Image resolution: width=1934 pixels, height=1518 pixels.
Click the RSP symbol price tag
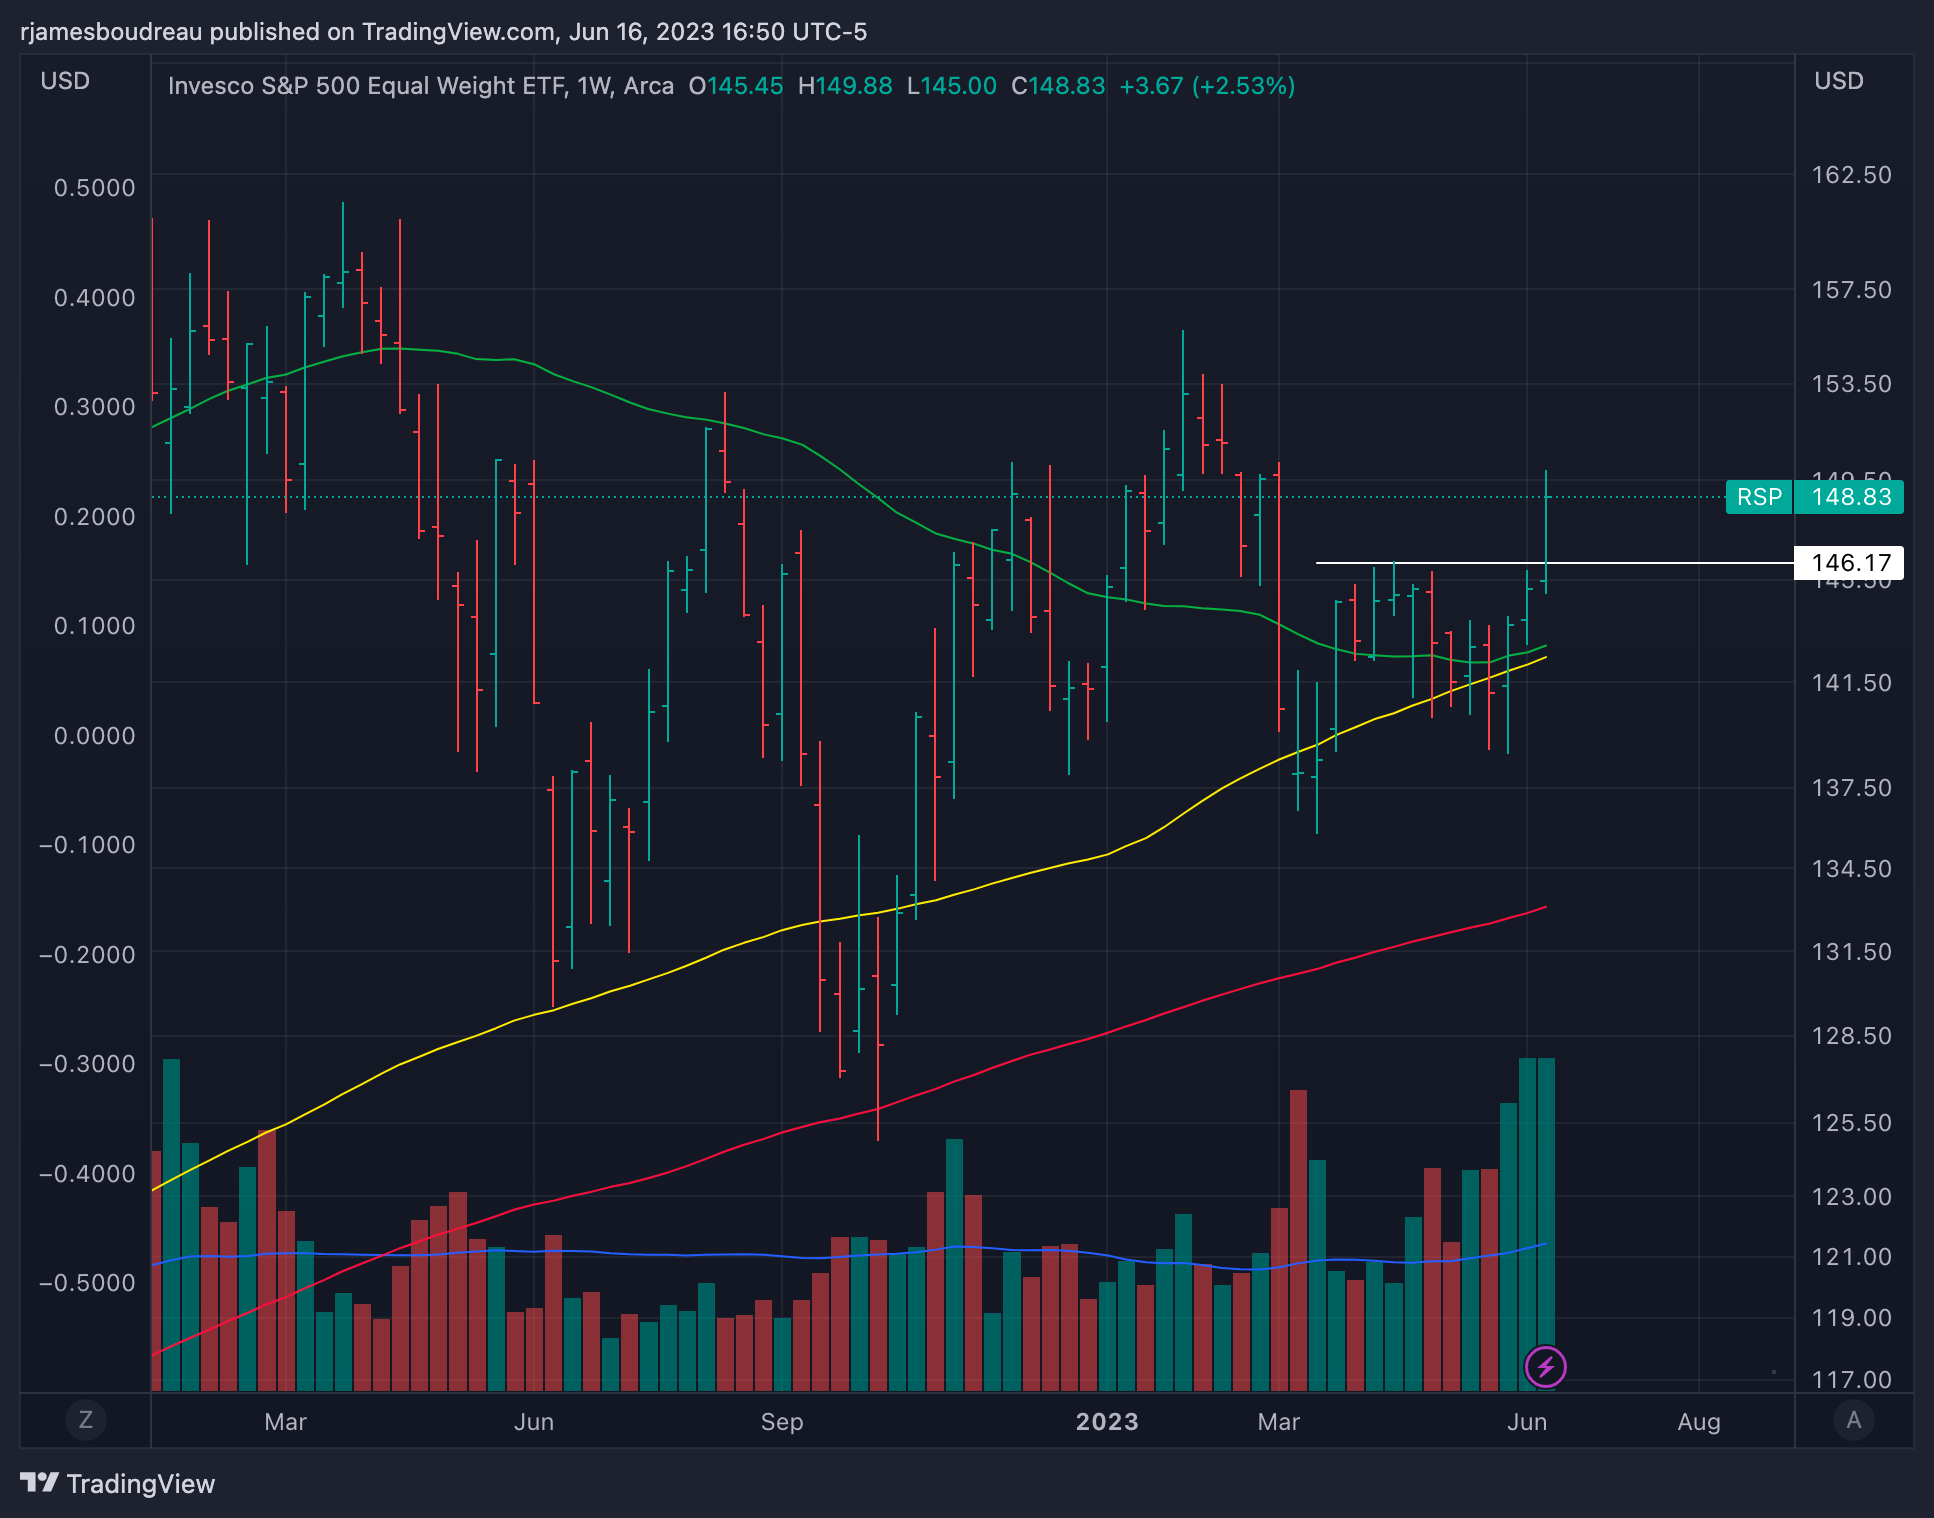pos(1759,497)
